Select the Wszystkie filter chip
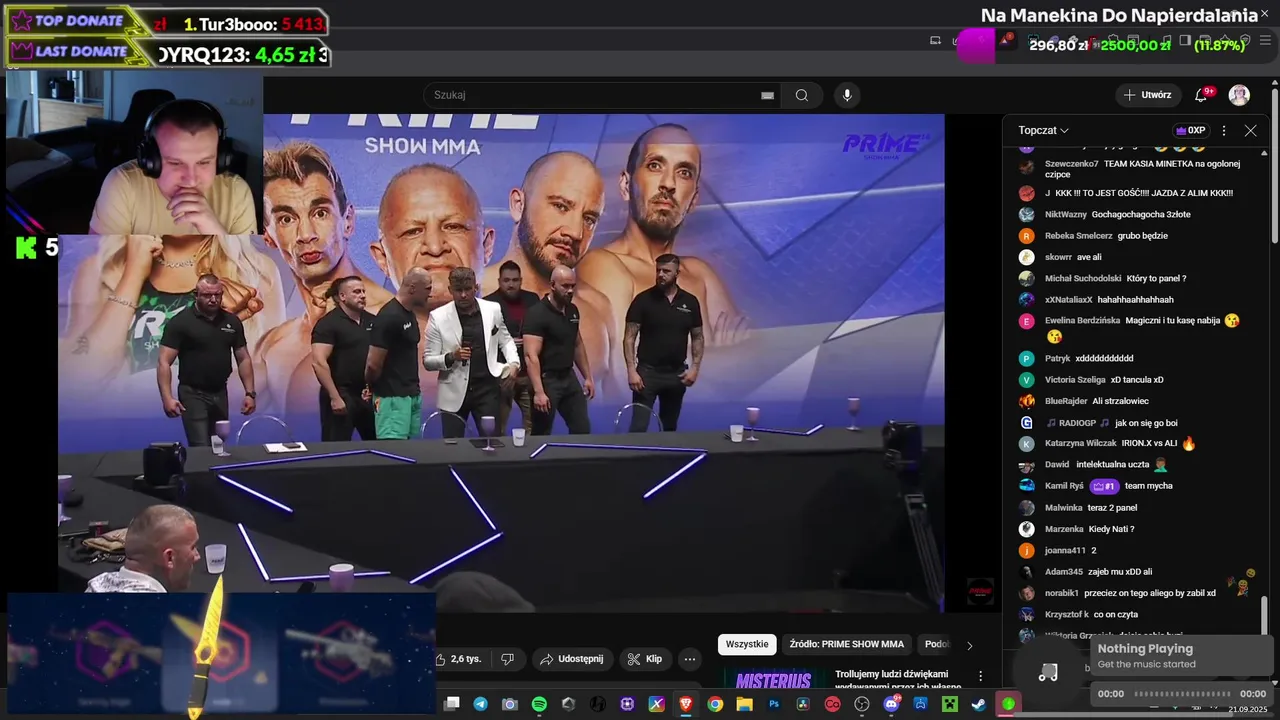 pyautogui.click(x=747, y=644)
